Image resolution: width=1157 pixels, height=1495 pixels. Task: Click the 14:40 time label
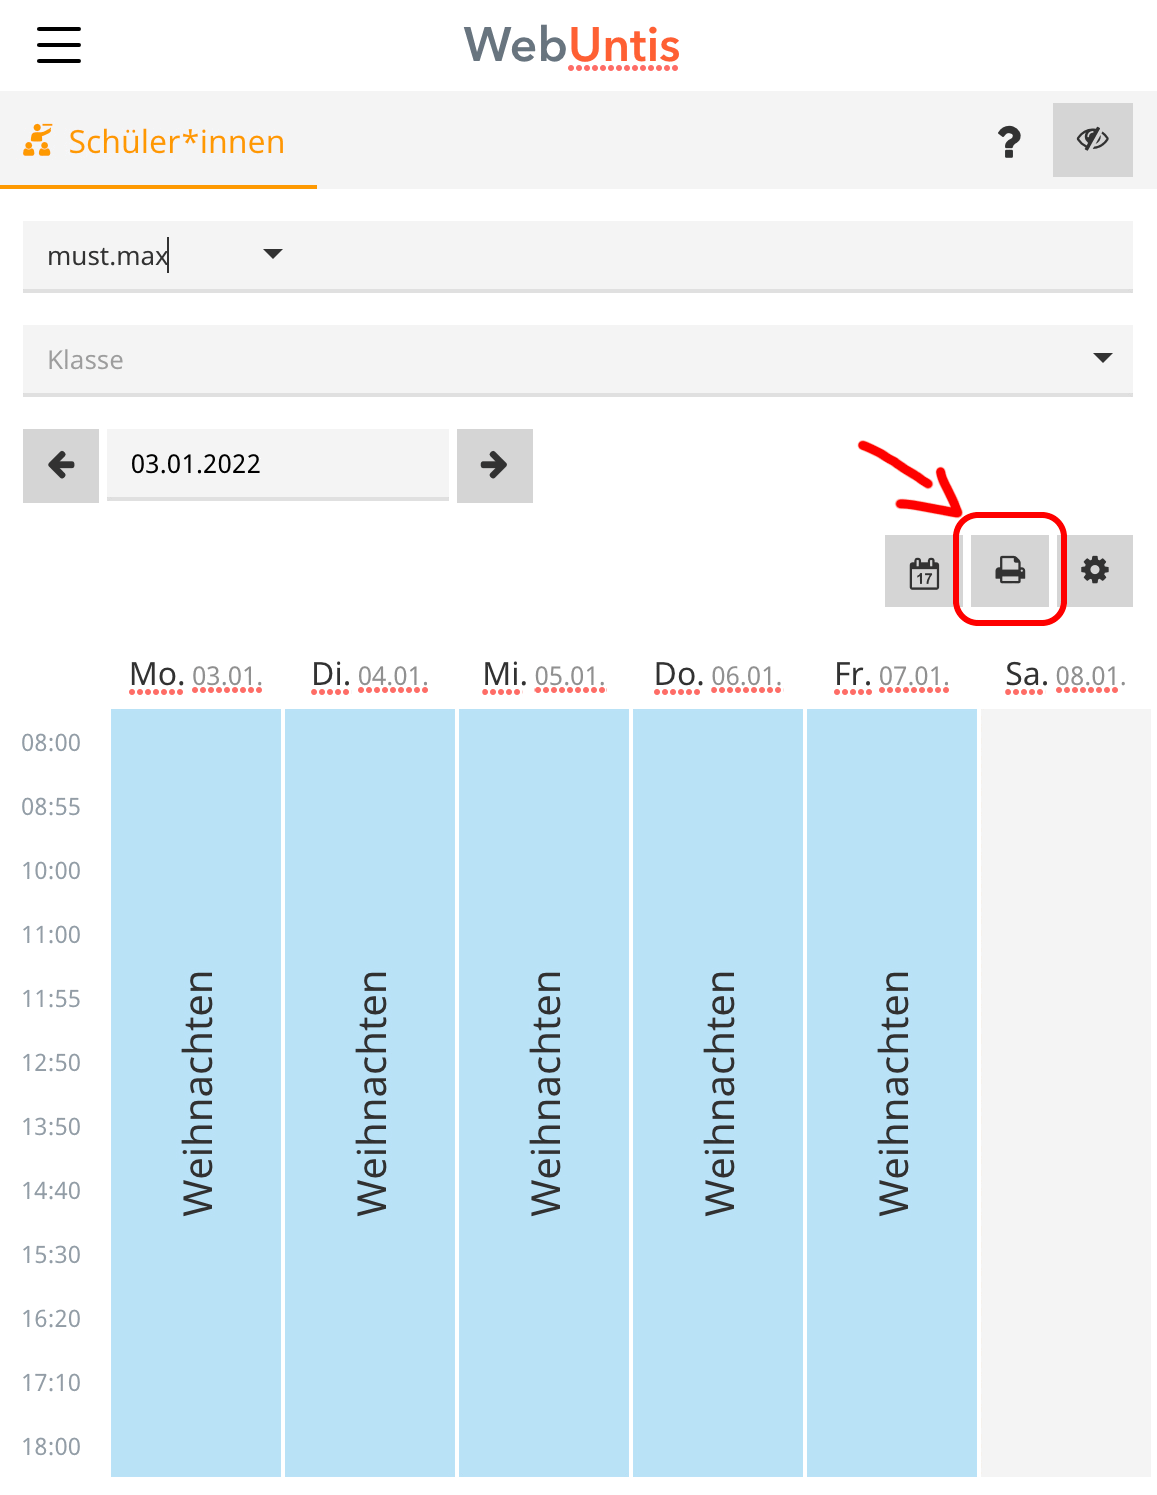pyautogui.click(x=51, y=1191)
